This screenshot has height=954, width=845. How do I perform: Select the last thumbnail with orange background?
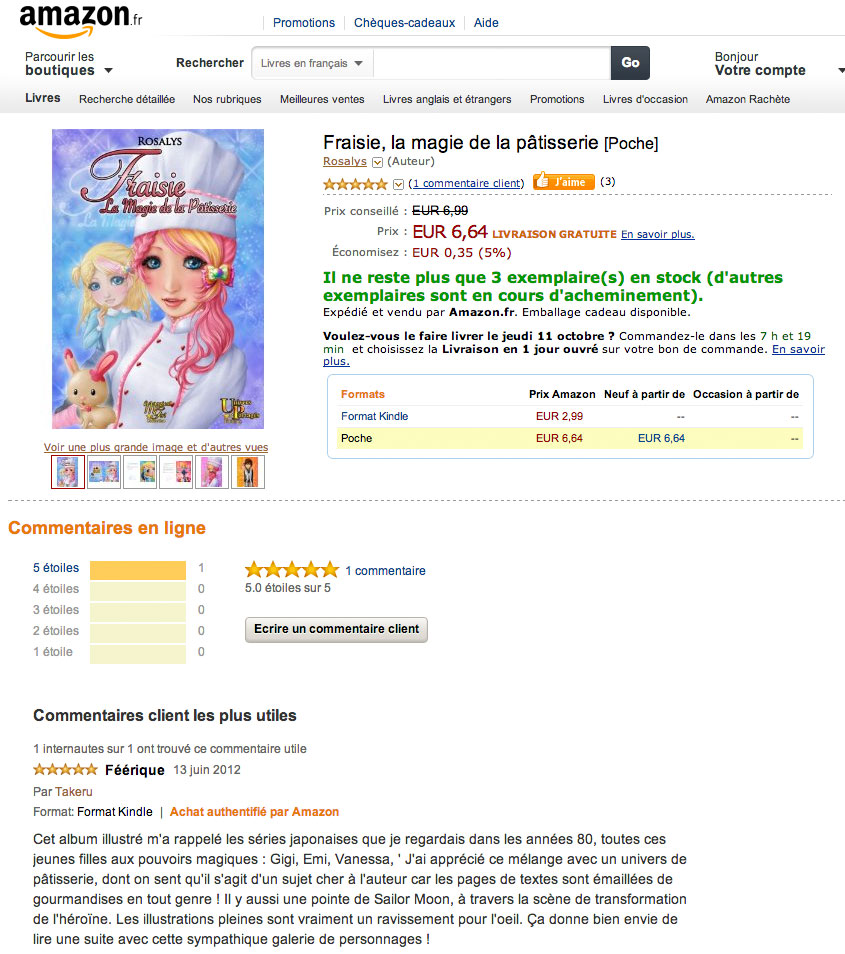click(247, 471)
